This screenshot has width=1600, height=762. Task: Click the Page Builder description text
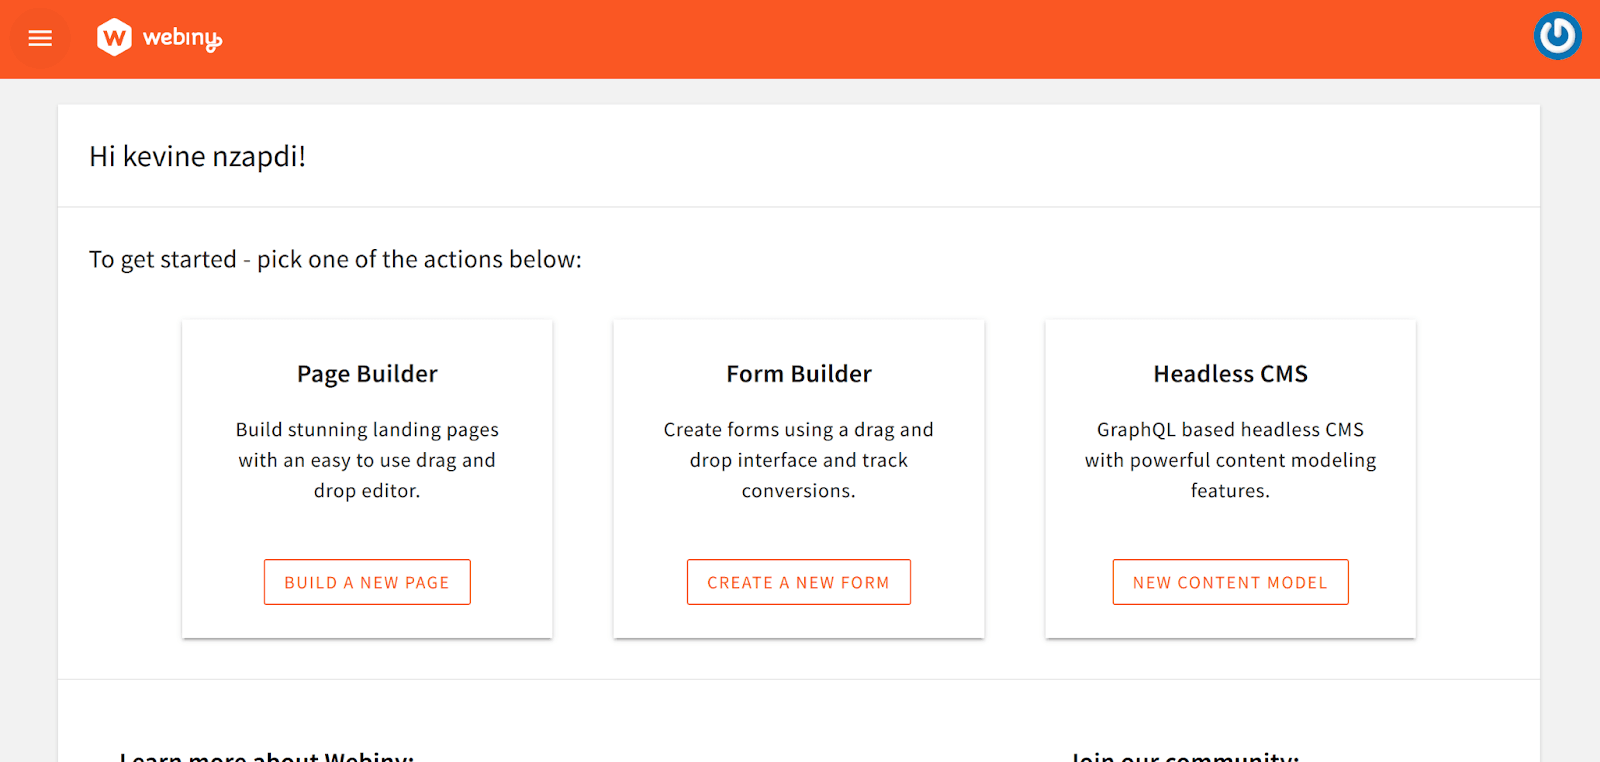pos(367,460)
